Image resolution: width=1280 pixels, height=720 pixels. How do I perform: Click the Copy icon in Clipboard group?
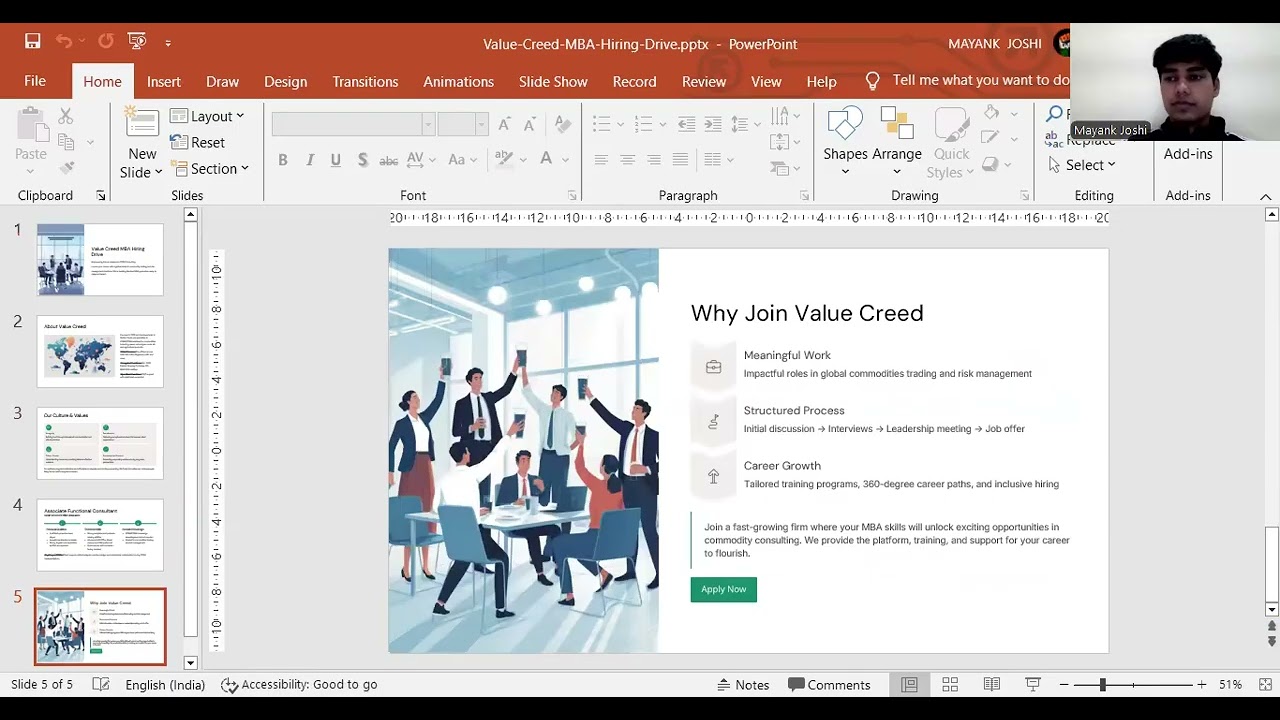[66, 142]
